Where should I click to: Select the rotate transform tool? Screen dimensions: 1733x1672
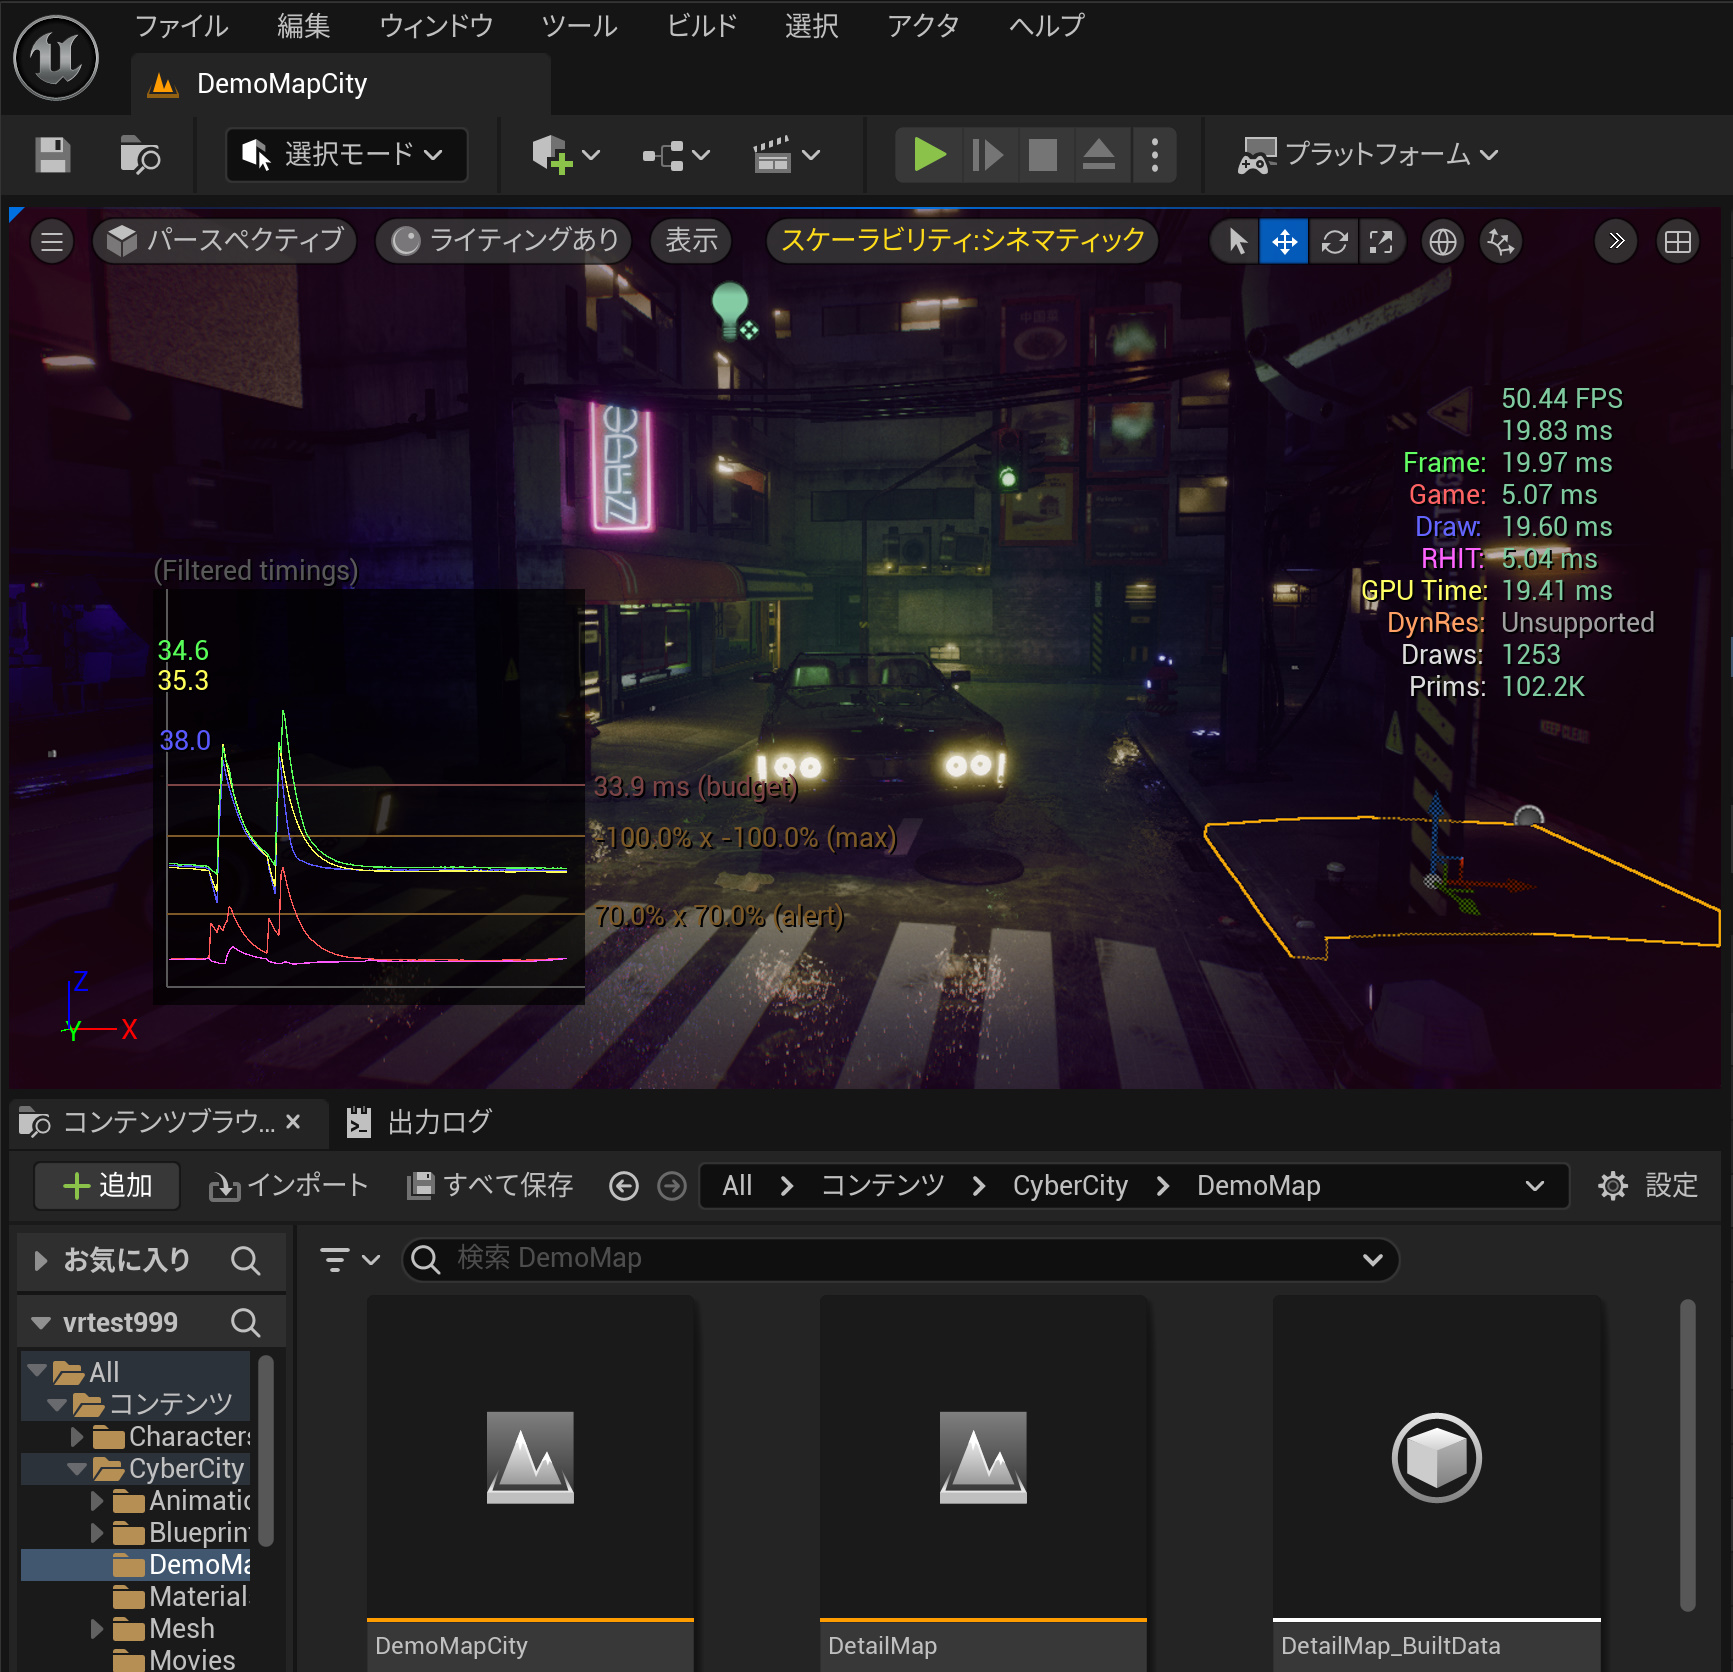click(1333, 242)
